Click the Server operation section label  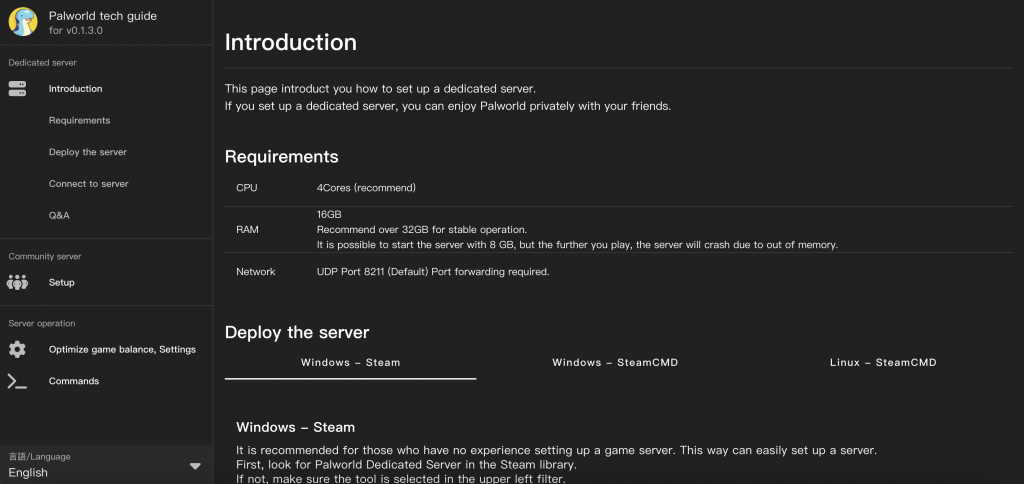click(42, 323)
